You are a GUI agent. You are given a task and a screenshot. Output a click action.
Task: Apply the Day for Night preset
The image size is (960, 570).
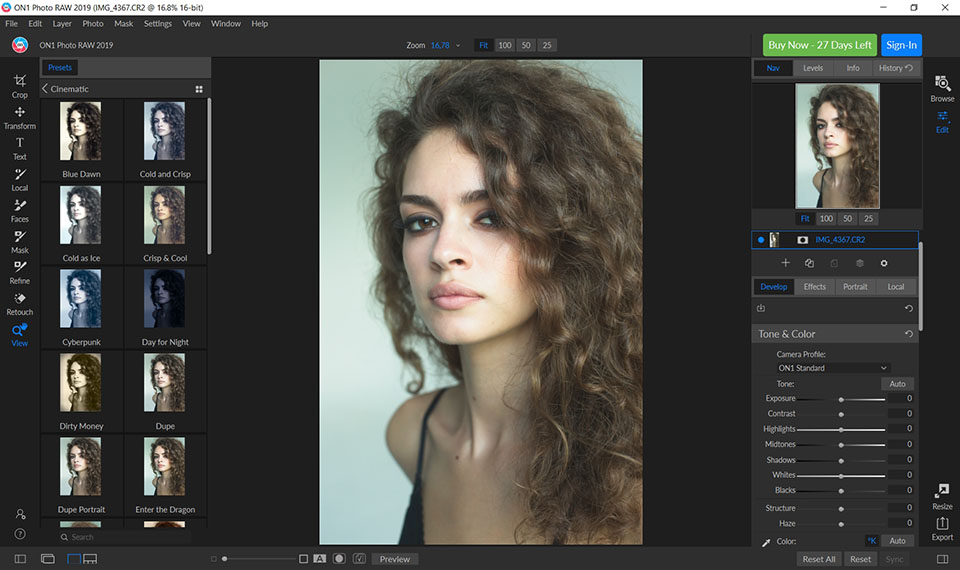coord(165,299)
